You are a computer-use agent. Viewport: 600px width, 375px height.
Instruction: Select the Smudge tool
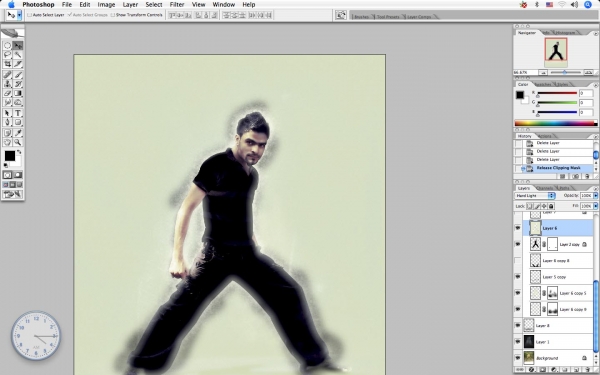(7, 103)
